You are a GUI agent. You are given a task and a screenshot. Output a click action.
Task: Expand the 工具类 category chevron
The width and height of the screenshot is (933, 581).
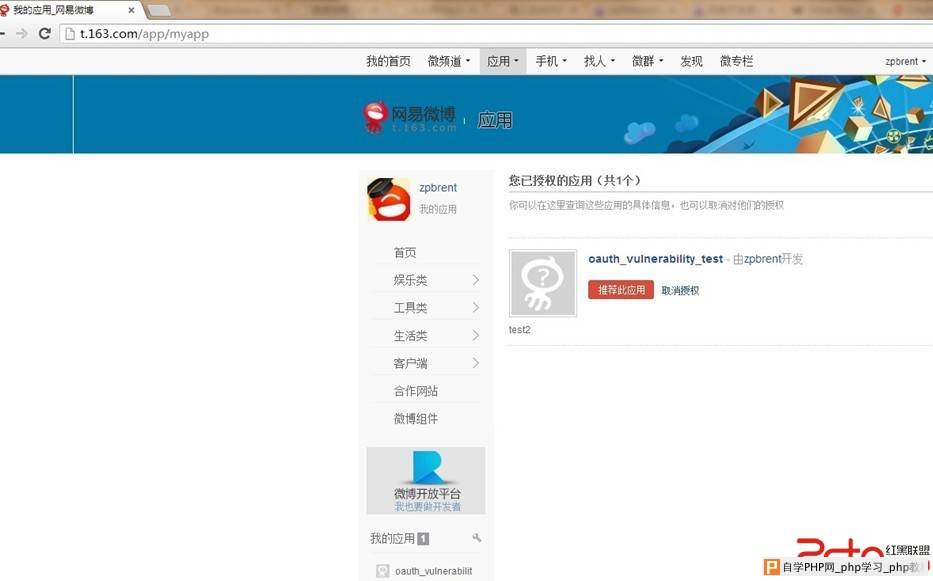click(x=475, y=307)
